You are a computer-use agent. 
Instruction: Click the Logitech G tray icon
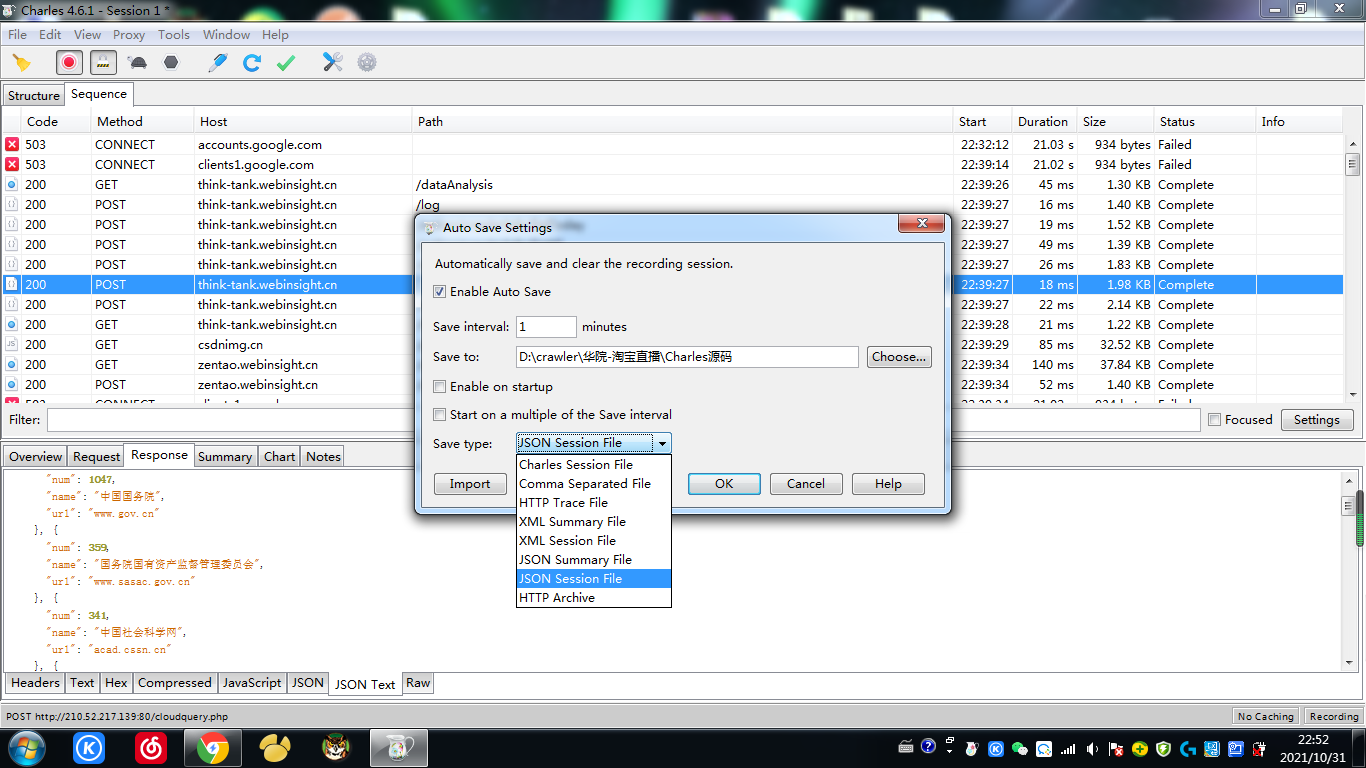pyautogui.click(x=1188, y=748)
